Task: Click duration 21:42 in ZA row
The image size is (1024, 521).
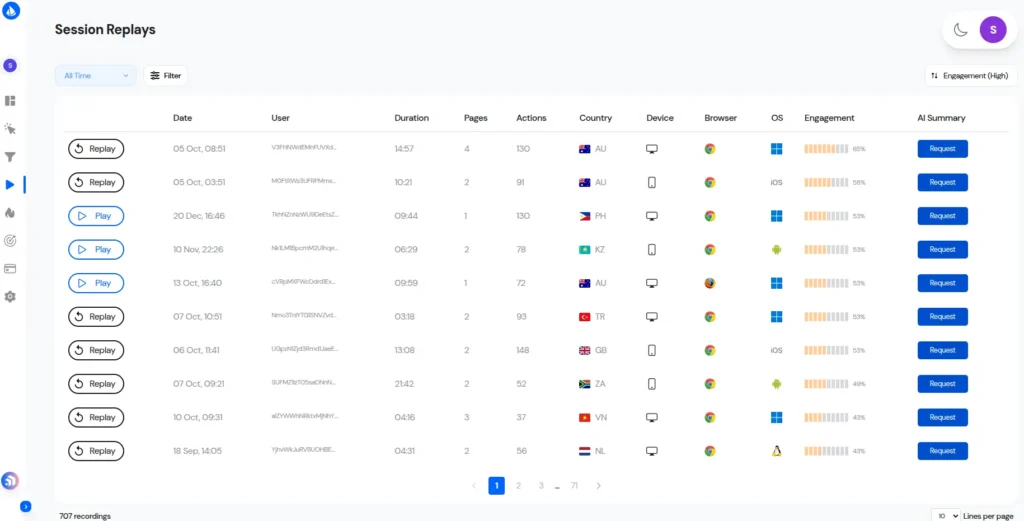Action: pos(404,384)
